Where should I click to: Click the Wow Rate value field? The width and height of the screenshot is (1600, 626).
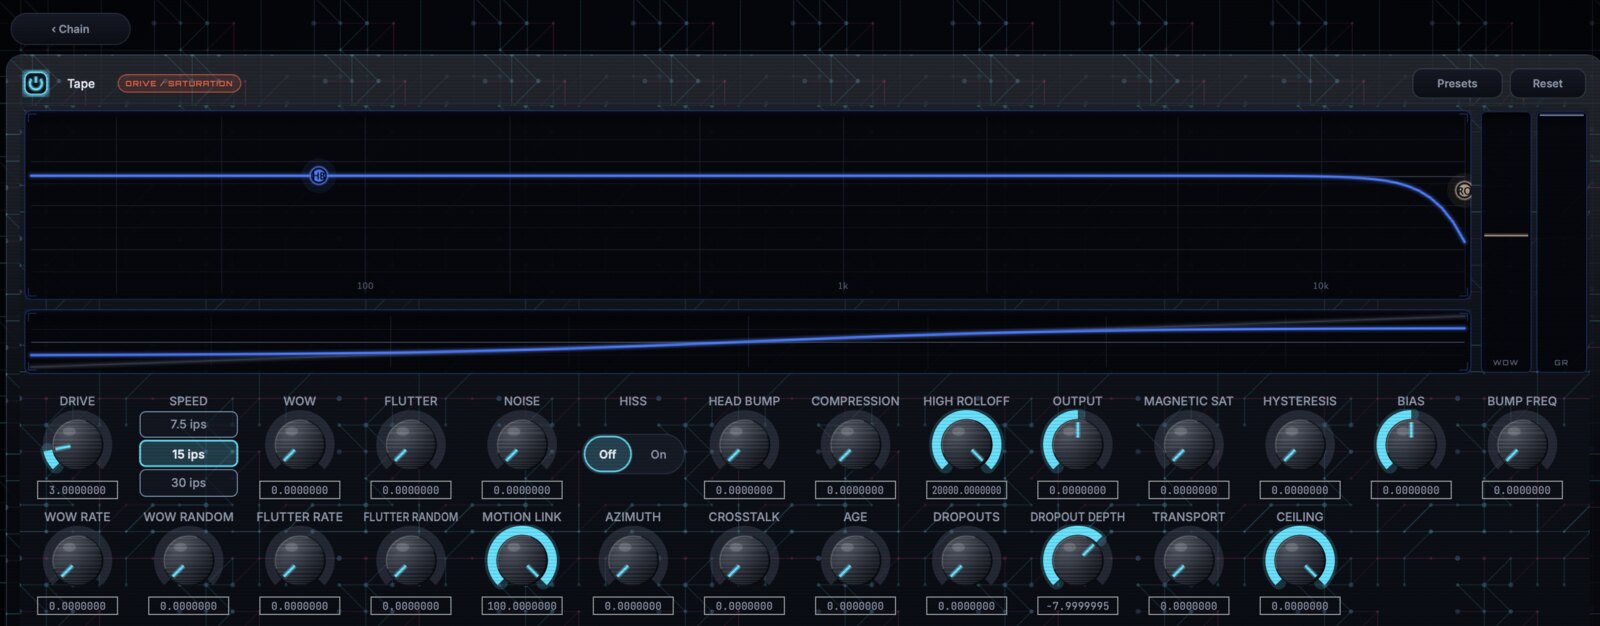pos(77,606)
